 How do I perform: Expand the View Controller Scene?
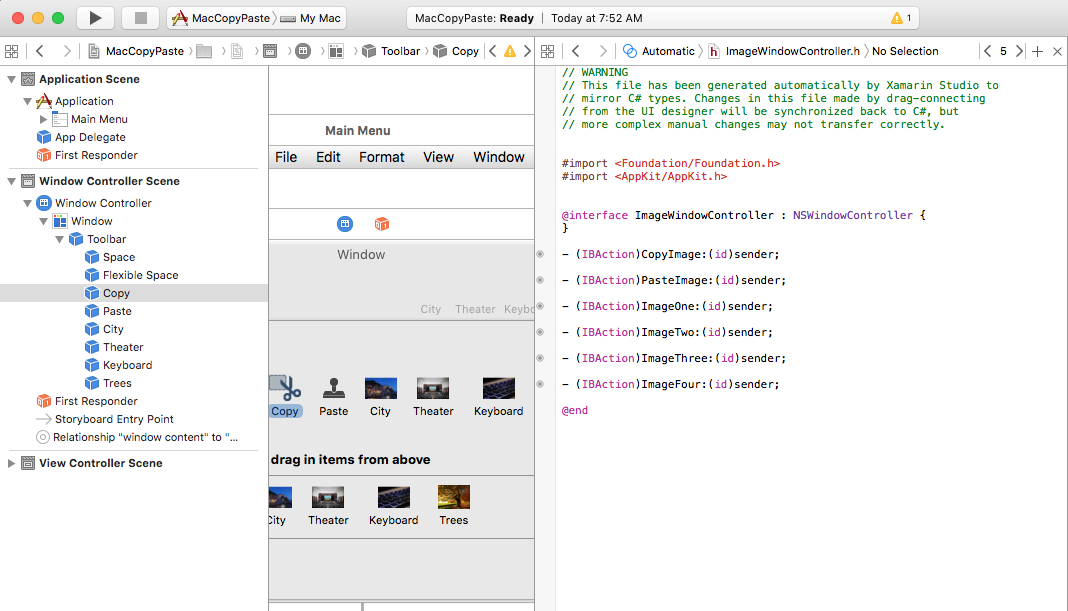[12, 463]
